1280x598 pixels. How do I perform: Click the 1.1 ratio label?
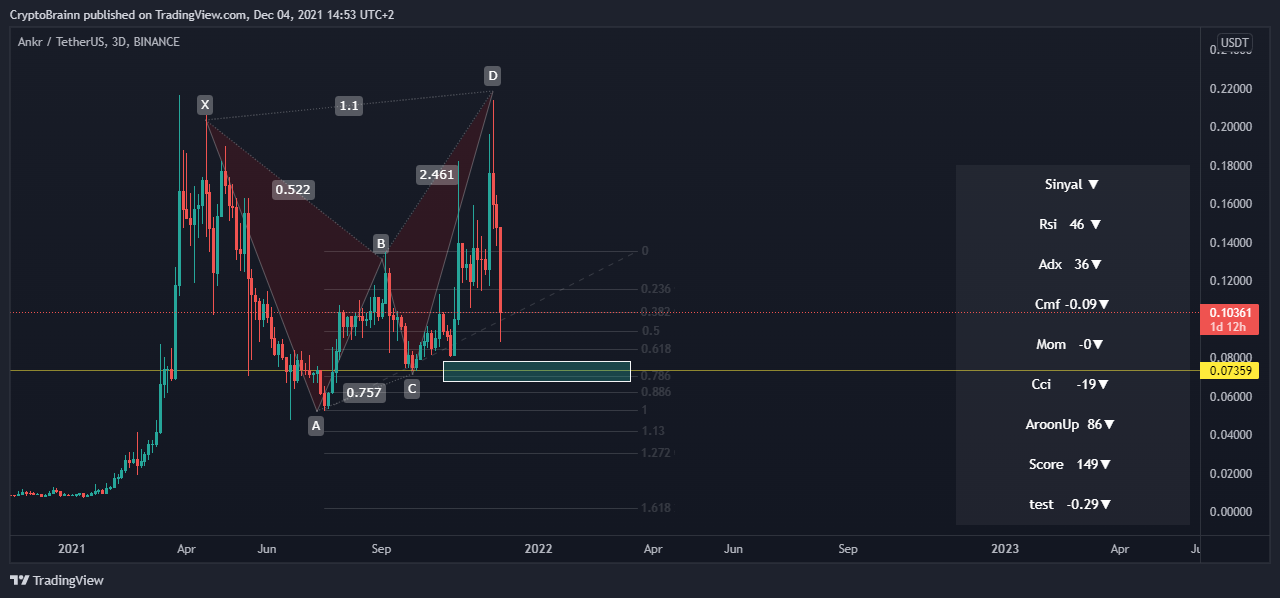coord(348,105)
